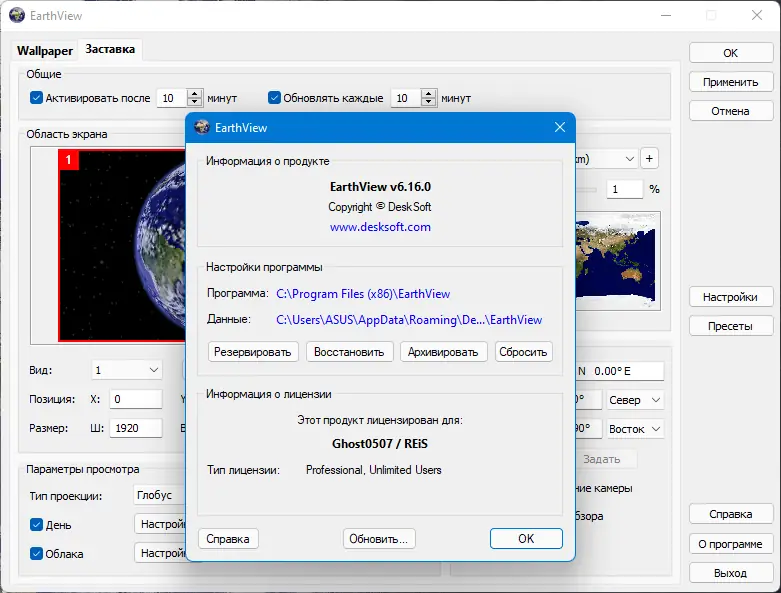Image resolution: width=781 pixels, height=593 pixels.
Task: Click the flat world map thumbnail
Action: click(618, 261)
